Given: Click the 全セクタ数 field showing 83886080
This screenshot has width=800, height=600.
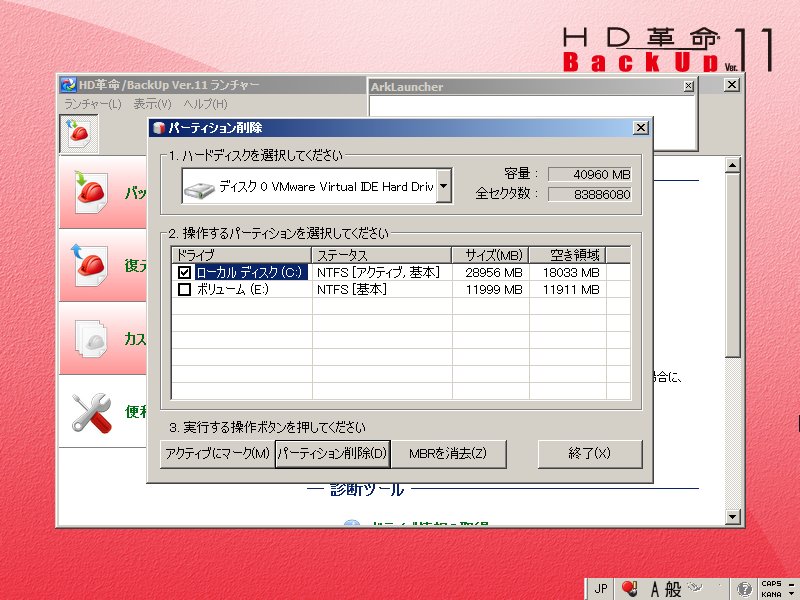Looking at the screenshot, I should pyautogui.click(x=590, y=194).
